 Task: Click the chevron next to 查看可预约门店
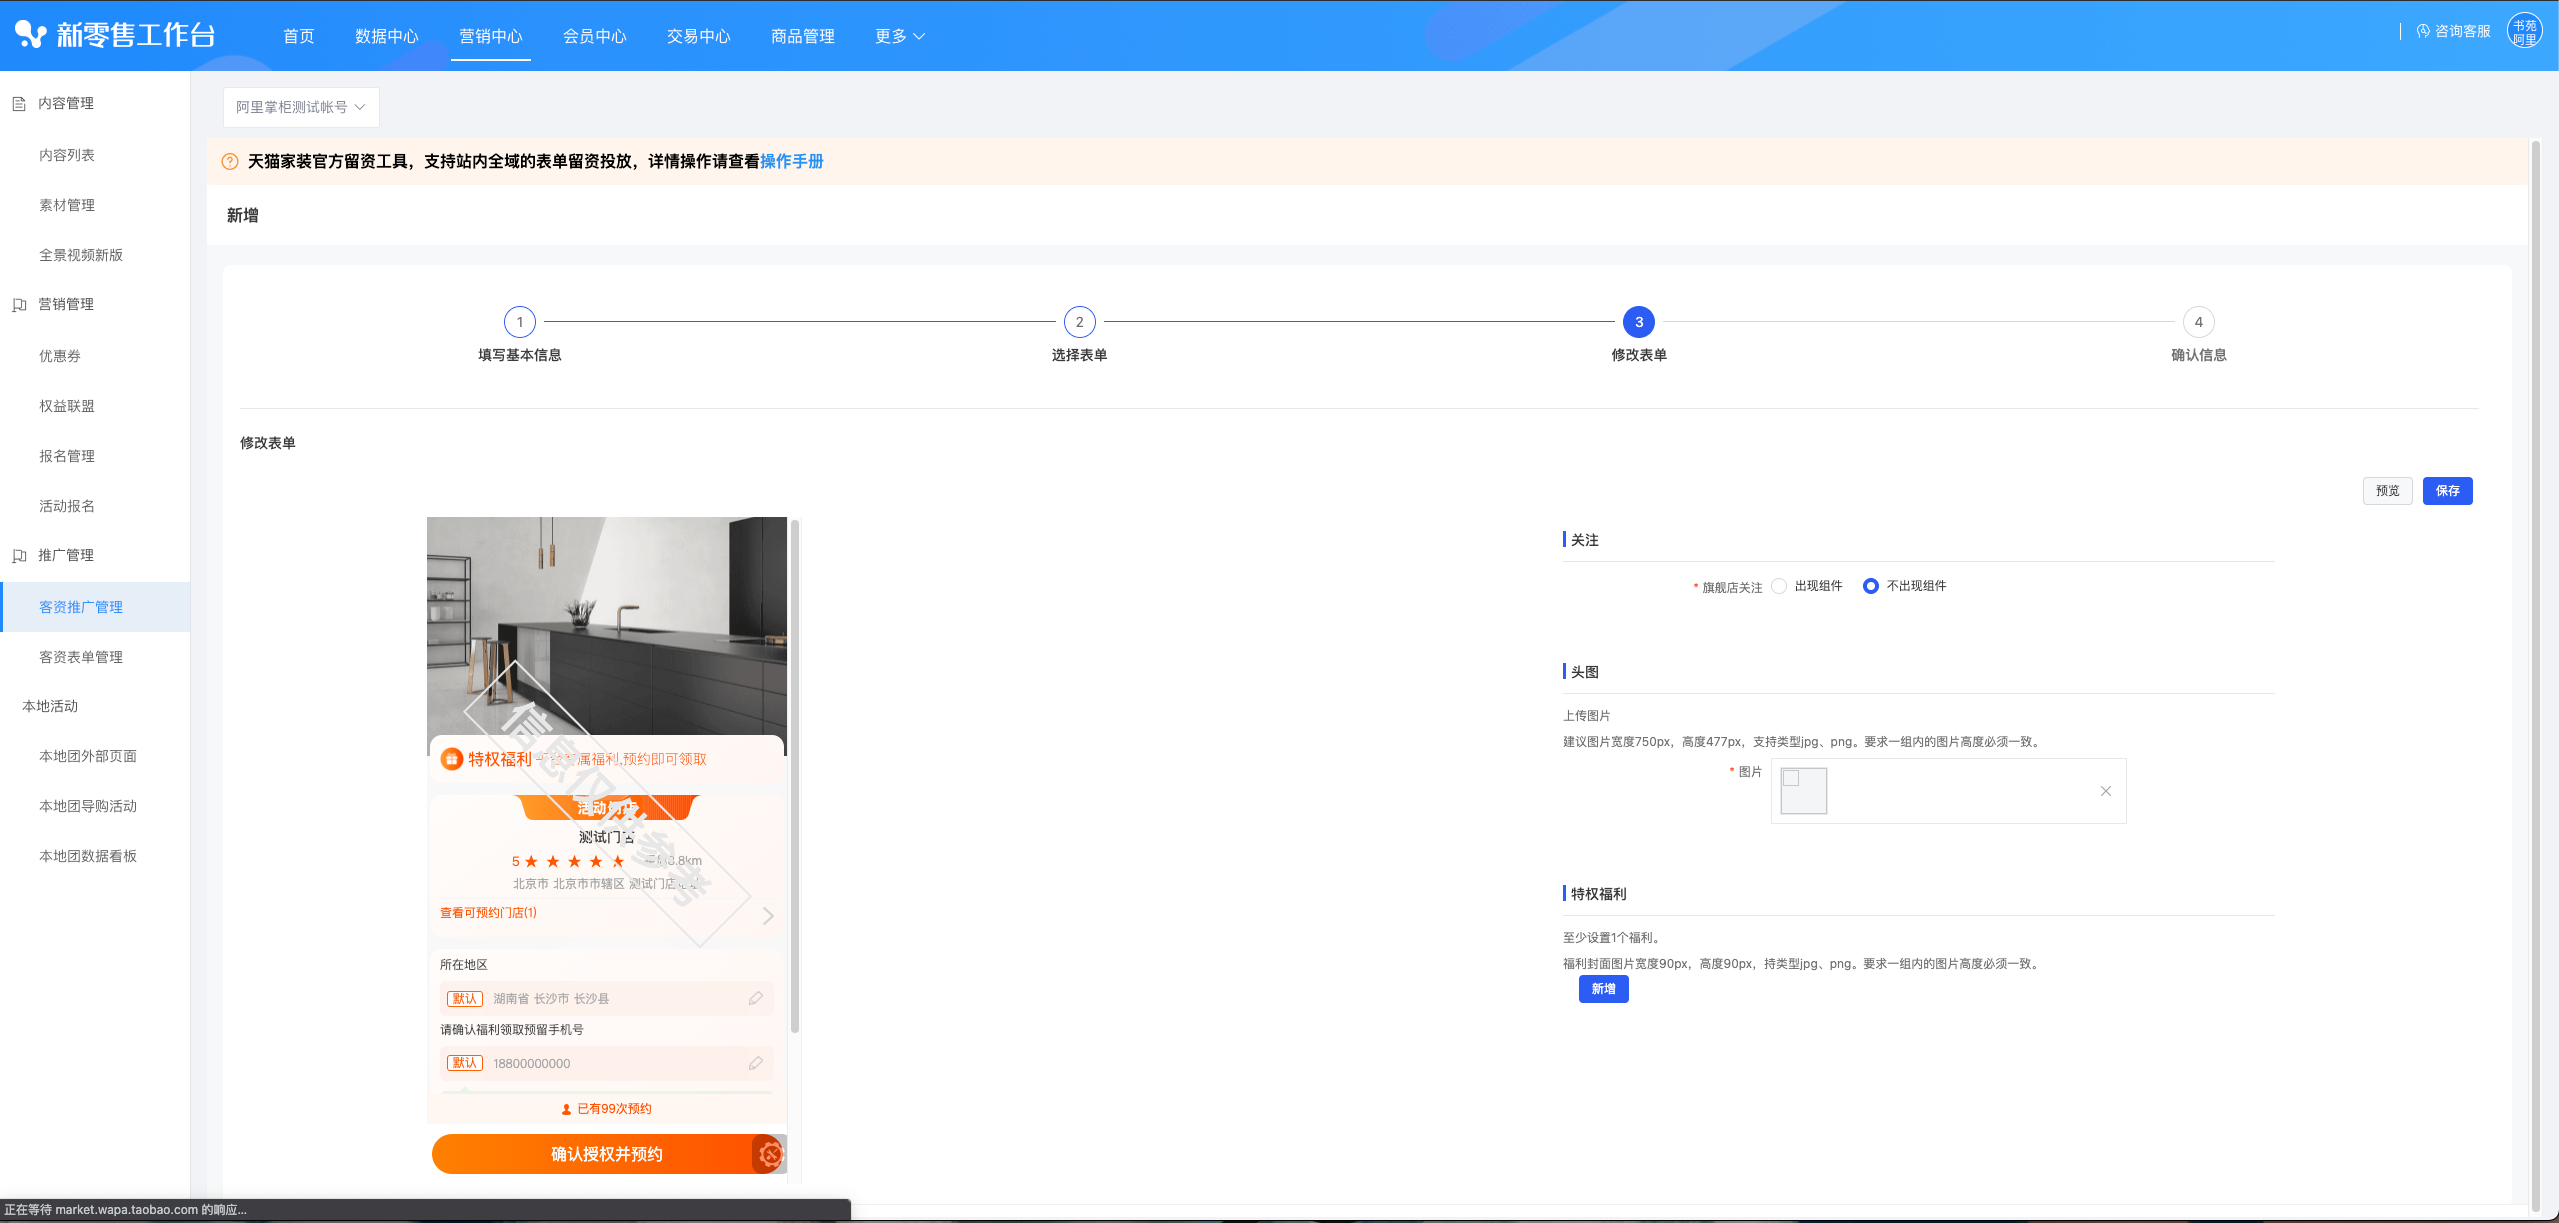pyautogui.click(x=768, y=916)
